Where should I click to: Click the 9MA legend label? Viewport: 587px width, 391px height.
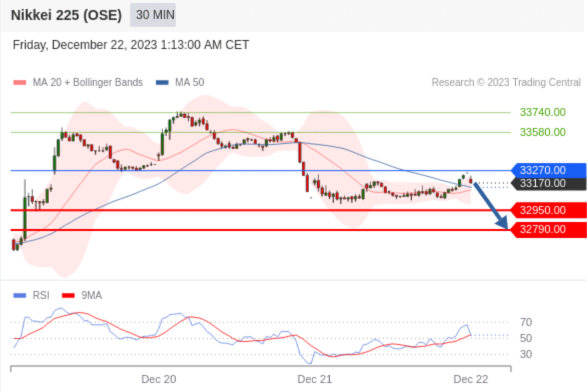point(91,295)
